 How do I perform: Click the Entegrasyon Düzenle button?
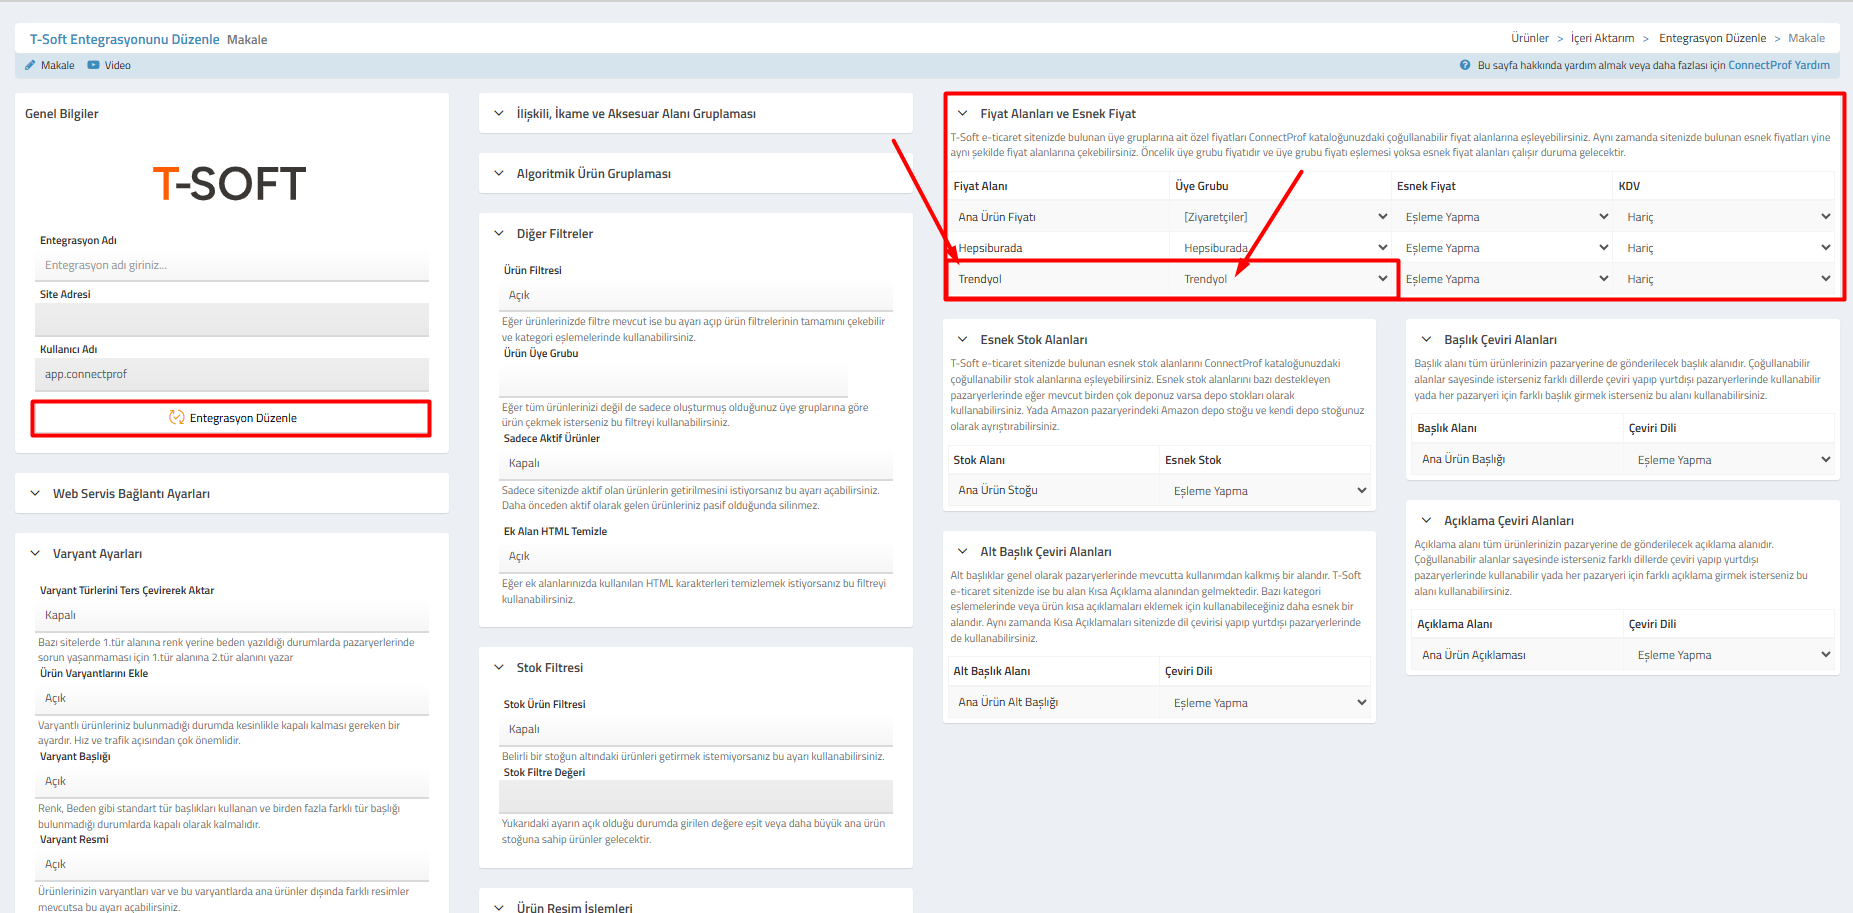232,418
